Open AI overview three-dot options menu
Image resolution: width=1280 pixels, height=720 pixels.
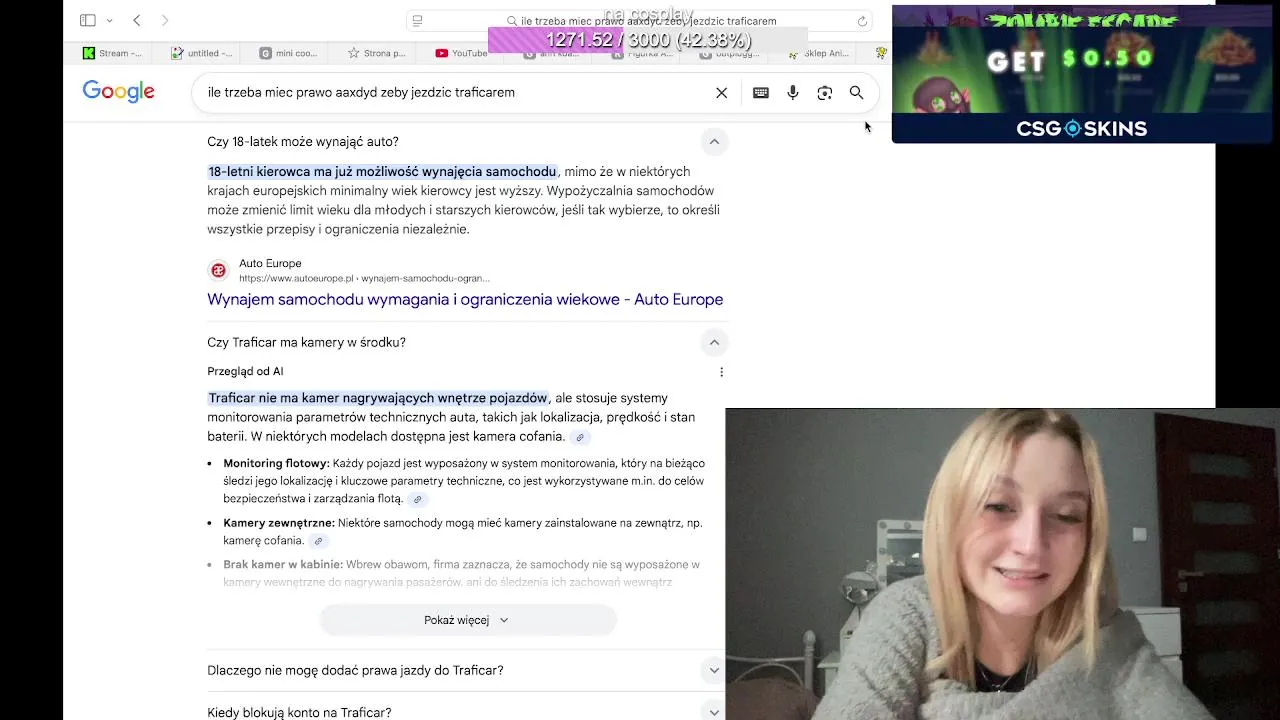click(721, 372)
